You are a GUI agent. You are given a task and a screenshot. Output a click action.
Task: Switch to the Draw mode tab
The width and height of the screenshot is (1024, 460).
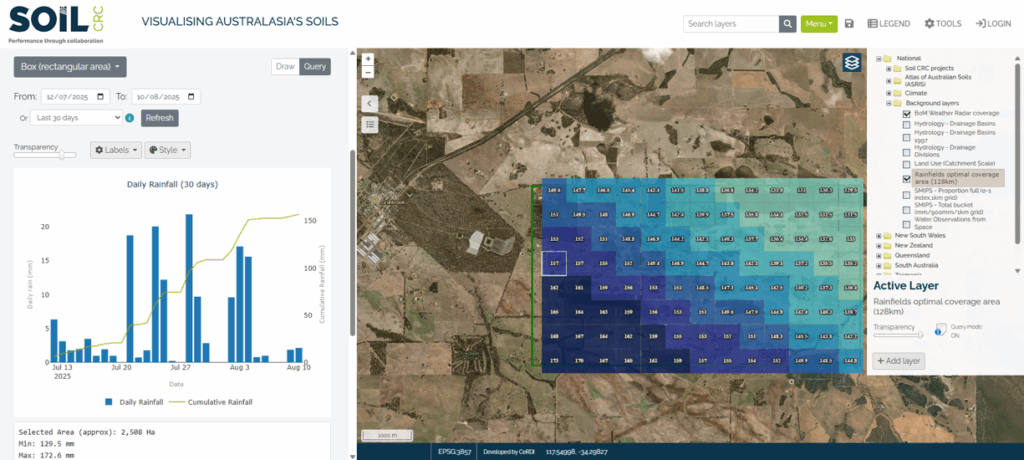pyautogui.click(x=285, y=67)
